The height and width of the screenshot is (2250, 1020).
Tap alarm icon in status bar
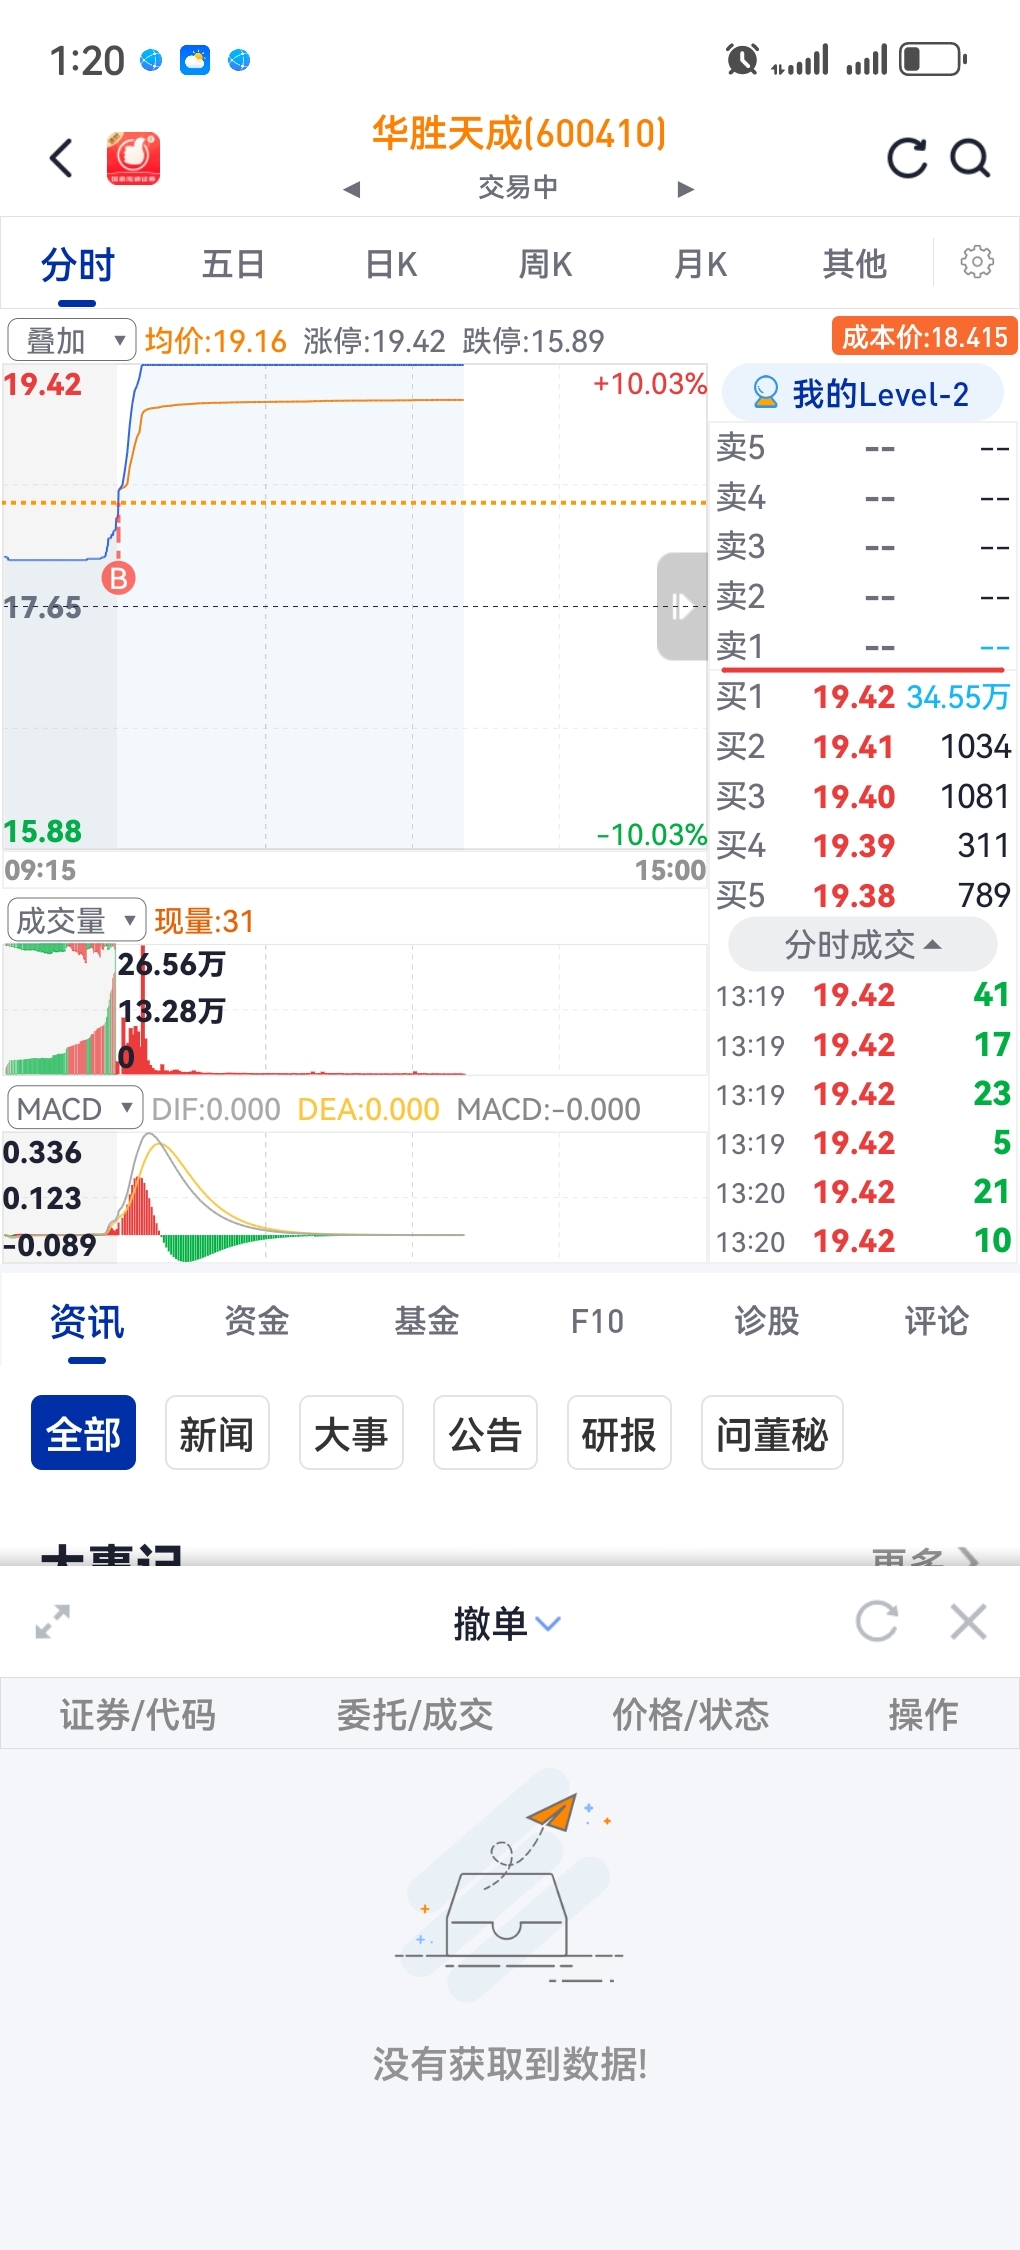point(742,60)
